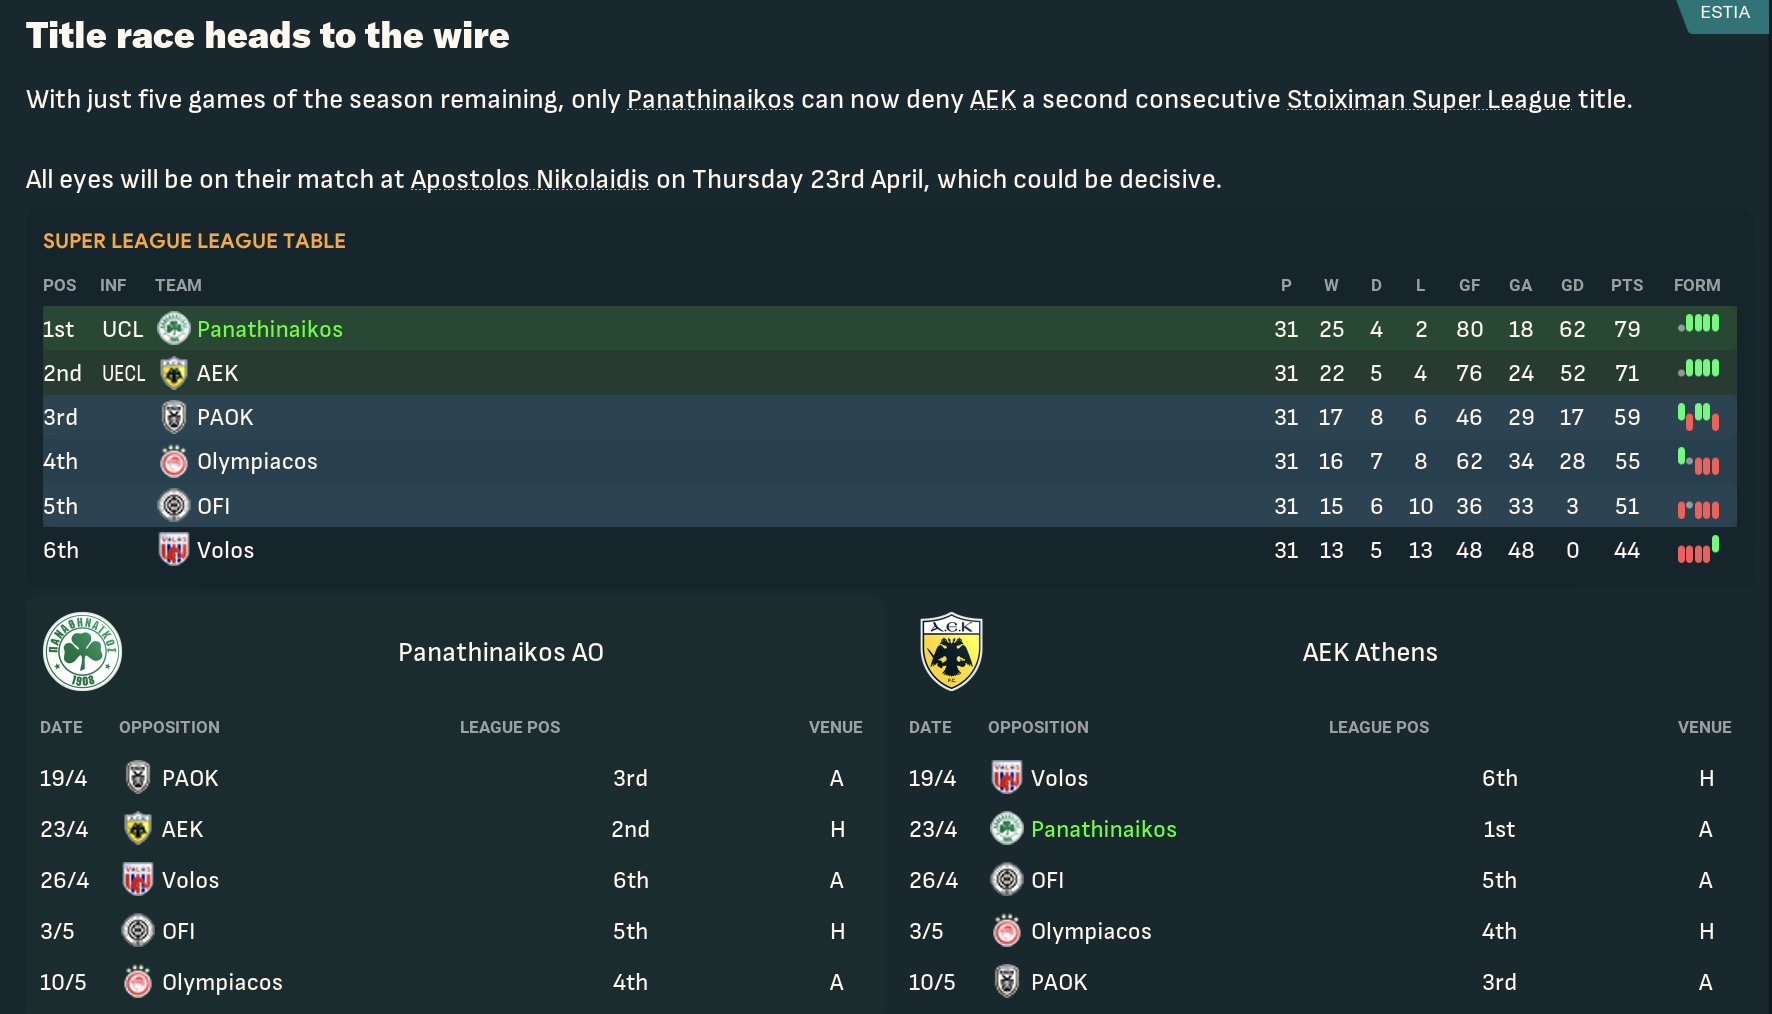Click the AEK link in the news text

tap(992, 100)
